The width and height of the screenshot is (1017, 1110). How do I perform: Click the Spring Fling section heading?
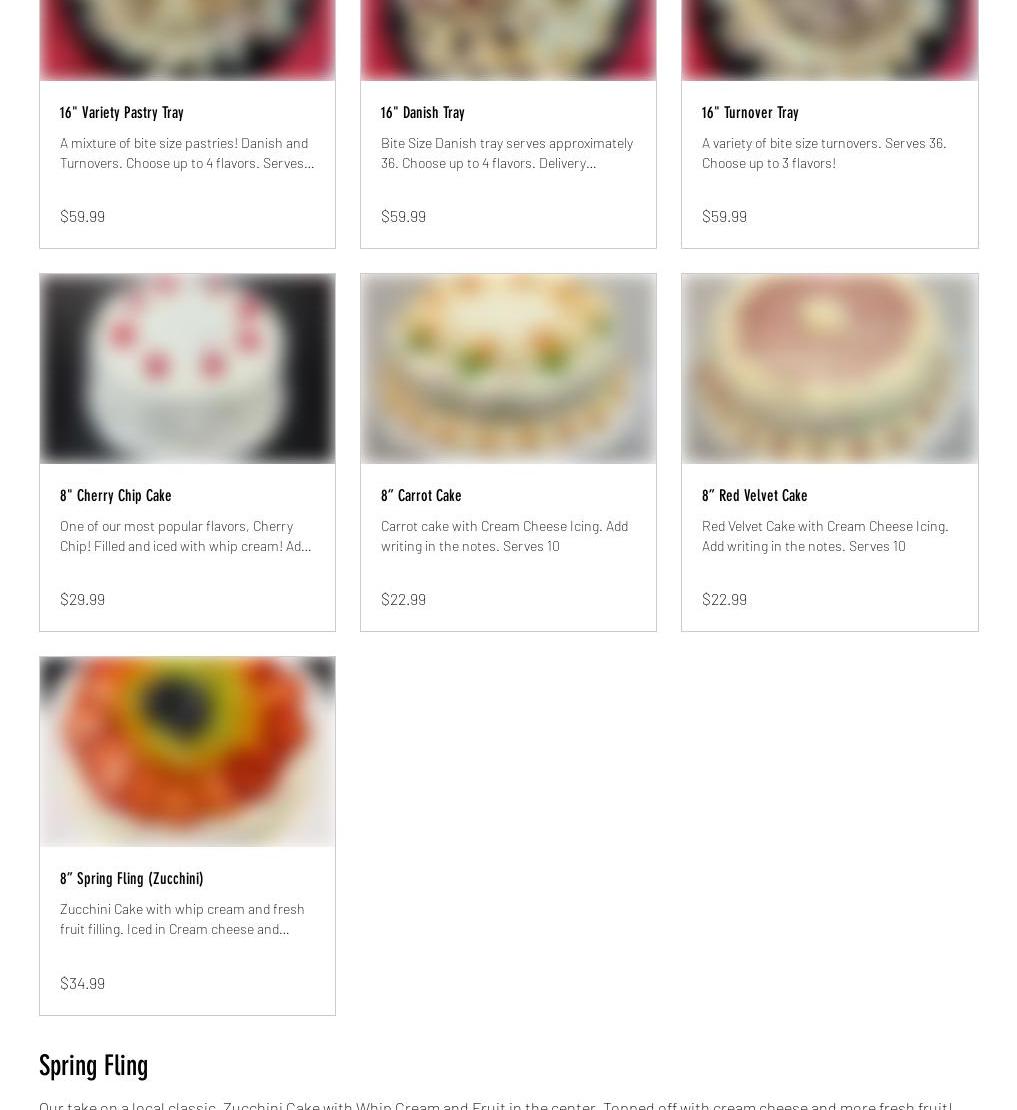point(93,1065)
